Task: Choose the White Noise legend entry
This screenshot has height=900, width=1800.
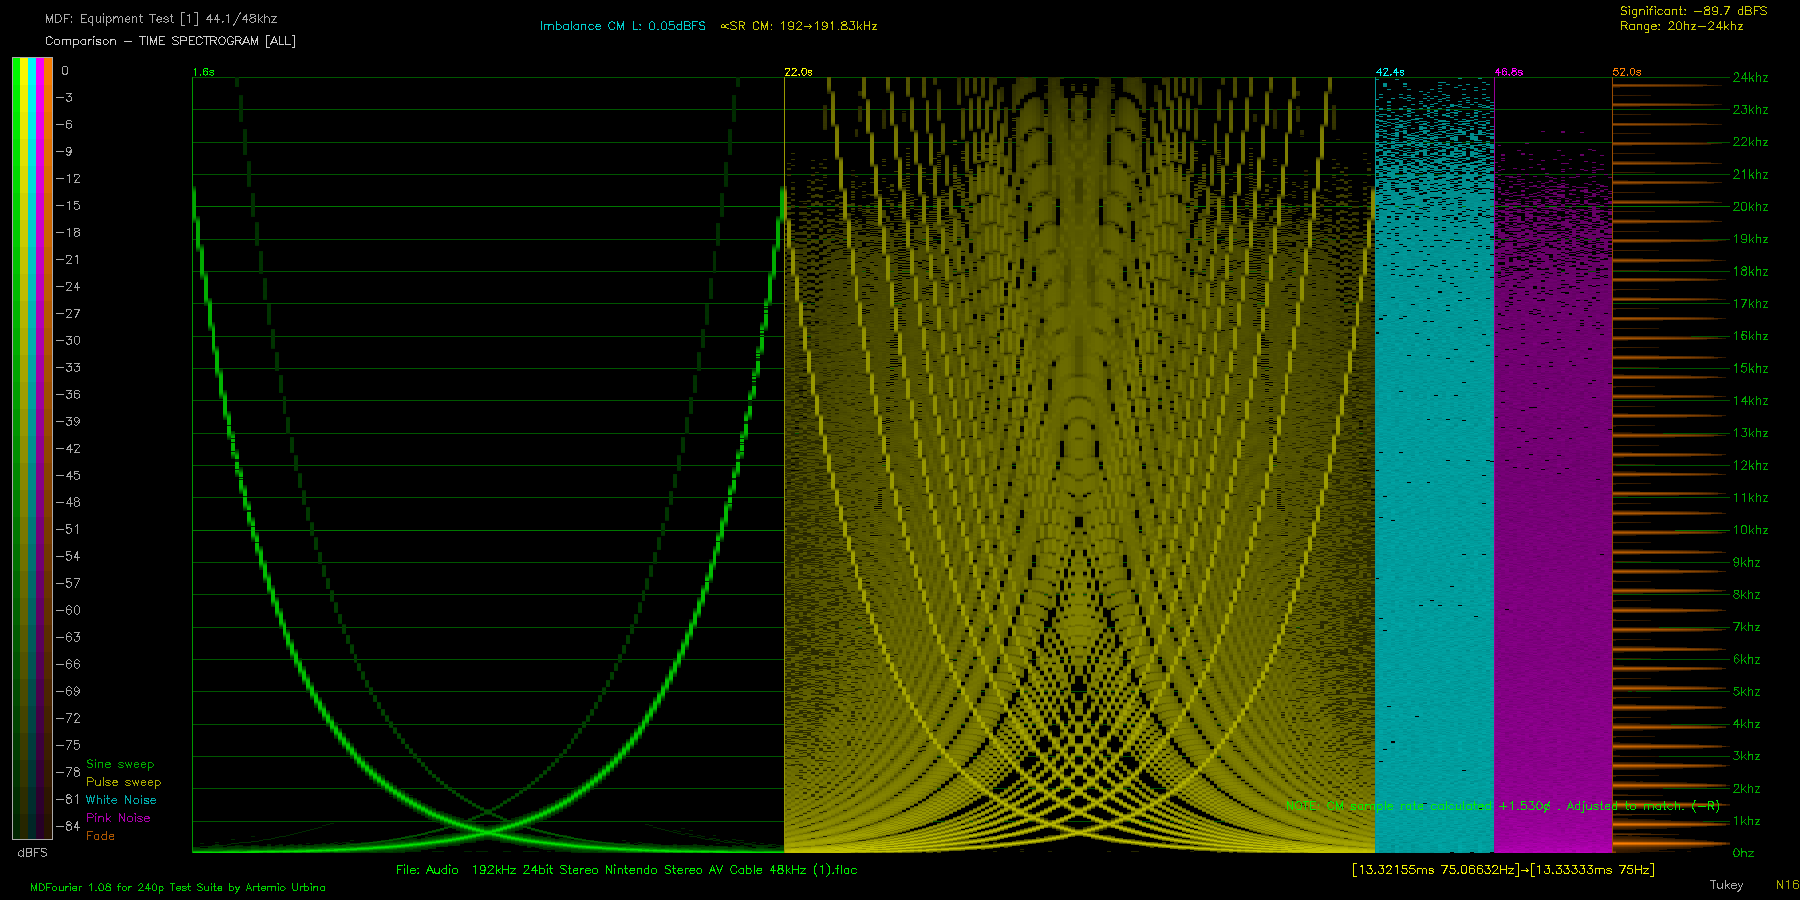Action: [121, 800]
